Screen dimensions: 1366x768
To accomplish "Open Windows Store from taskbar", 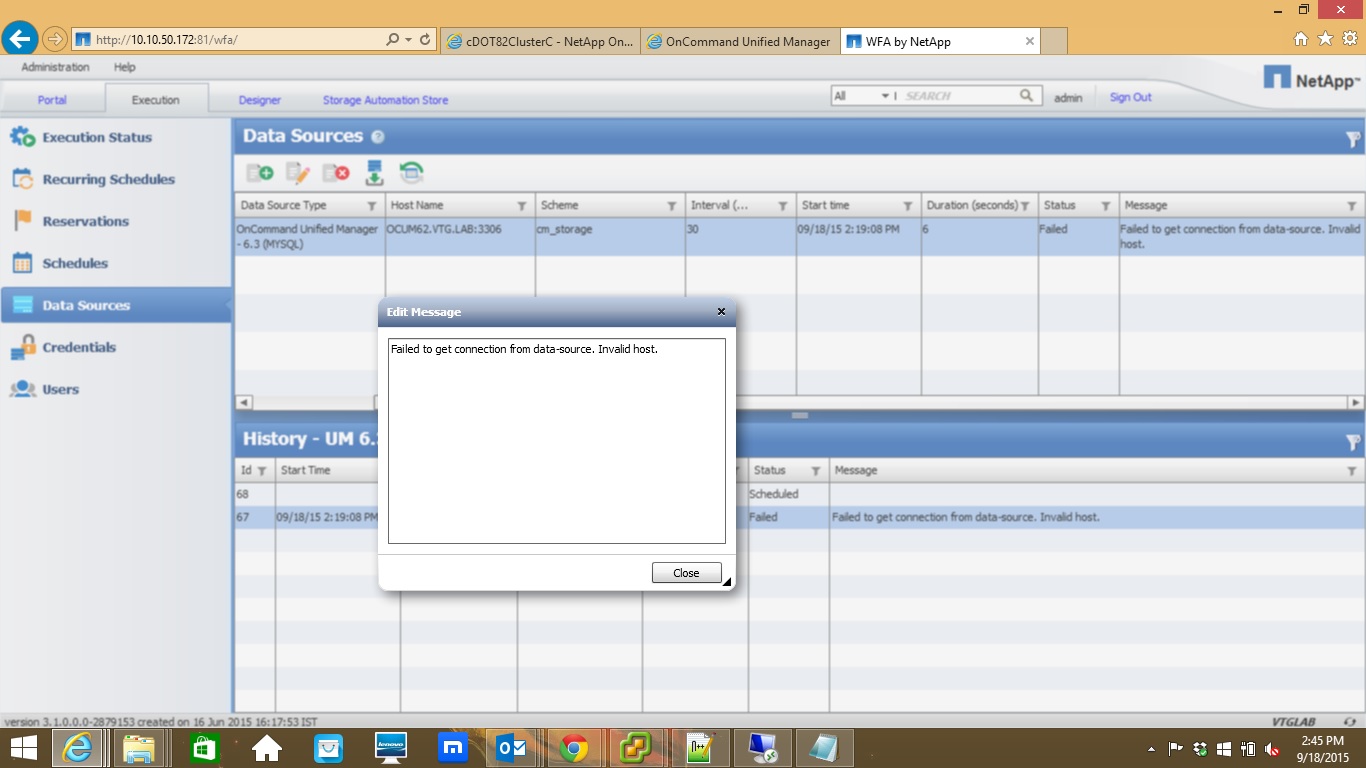I will pos(203,747).
